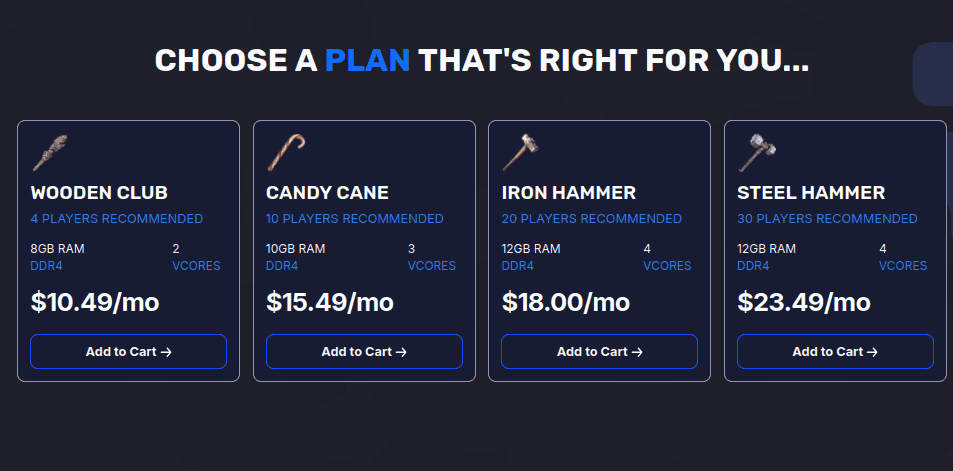Add Iron Hammer plan to cart
Viewport: 953px width, 471px height.
coord(599,351)
